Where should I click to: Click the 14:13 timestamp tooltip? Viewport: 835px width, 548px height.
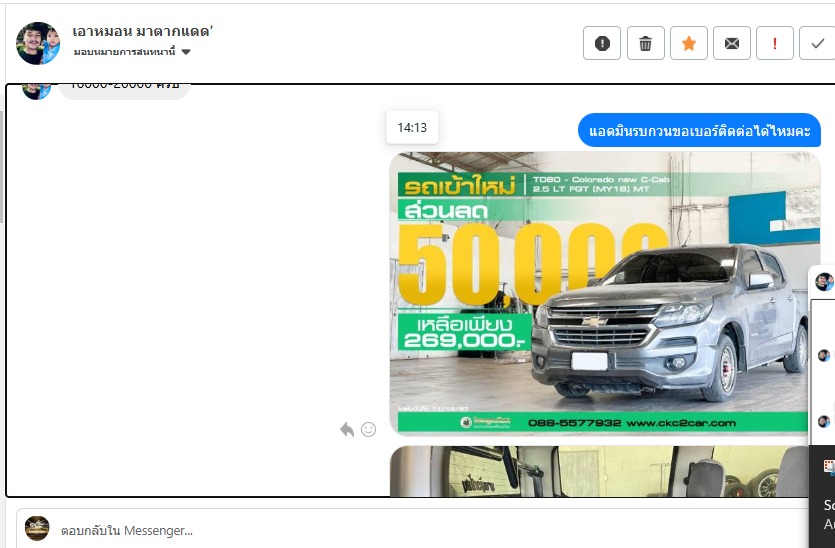(x=412, y=127)
